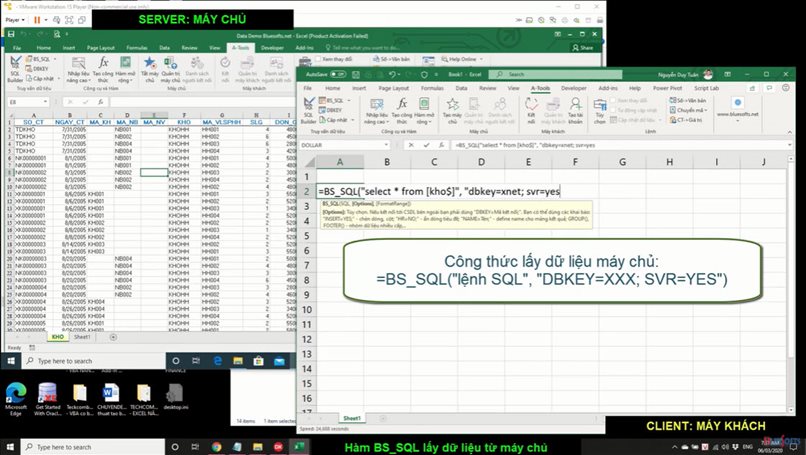Image resolution: width=806 pixels, height=455 pixels.
Task: Open Script Lab tab in client Excel
Action: (707, 88)
